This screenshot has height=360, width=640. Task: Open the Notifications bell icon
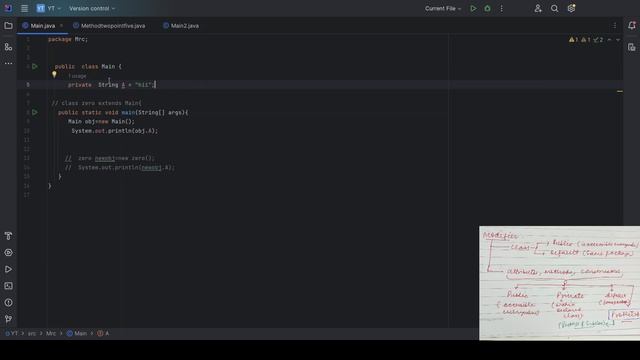(632, 26)
